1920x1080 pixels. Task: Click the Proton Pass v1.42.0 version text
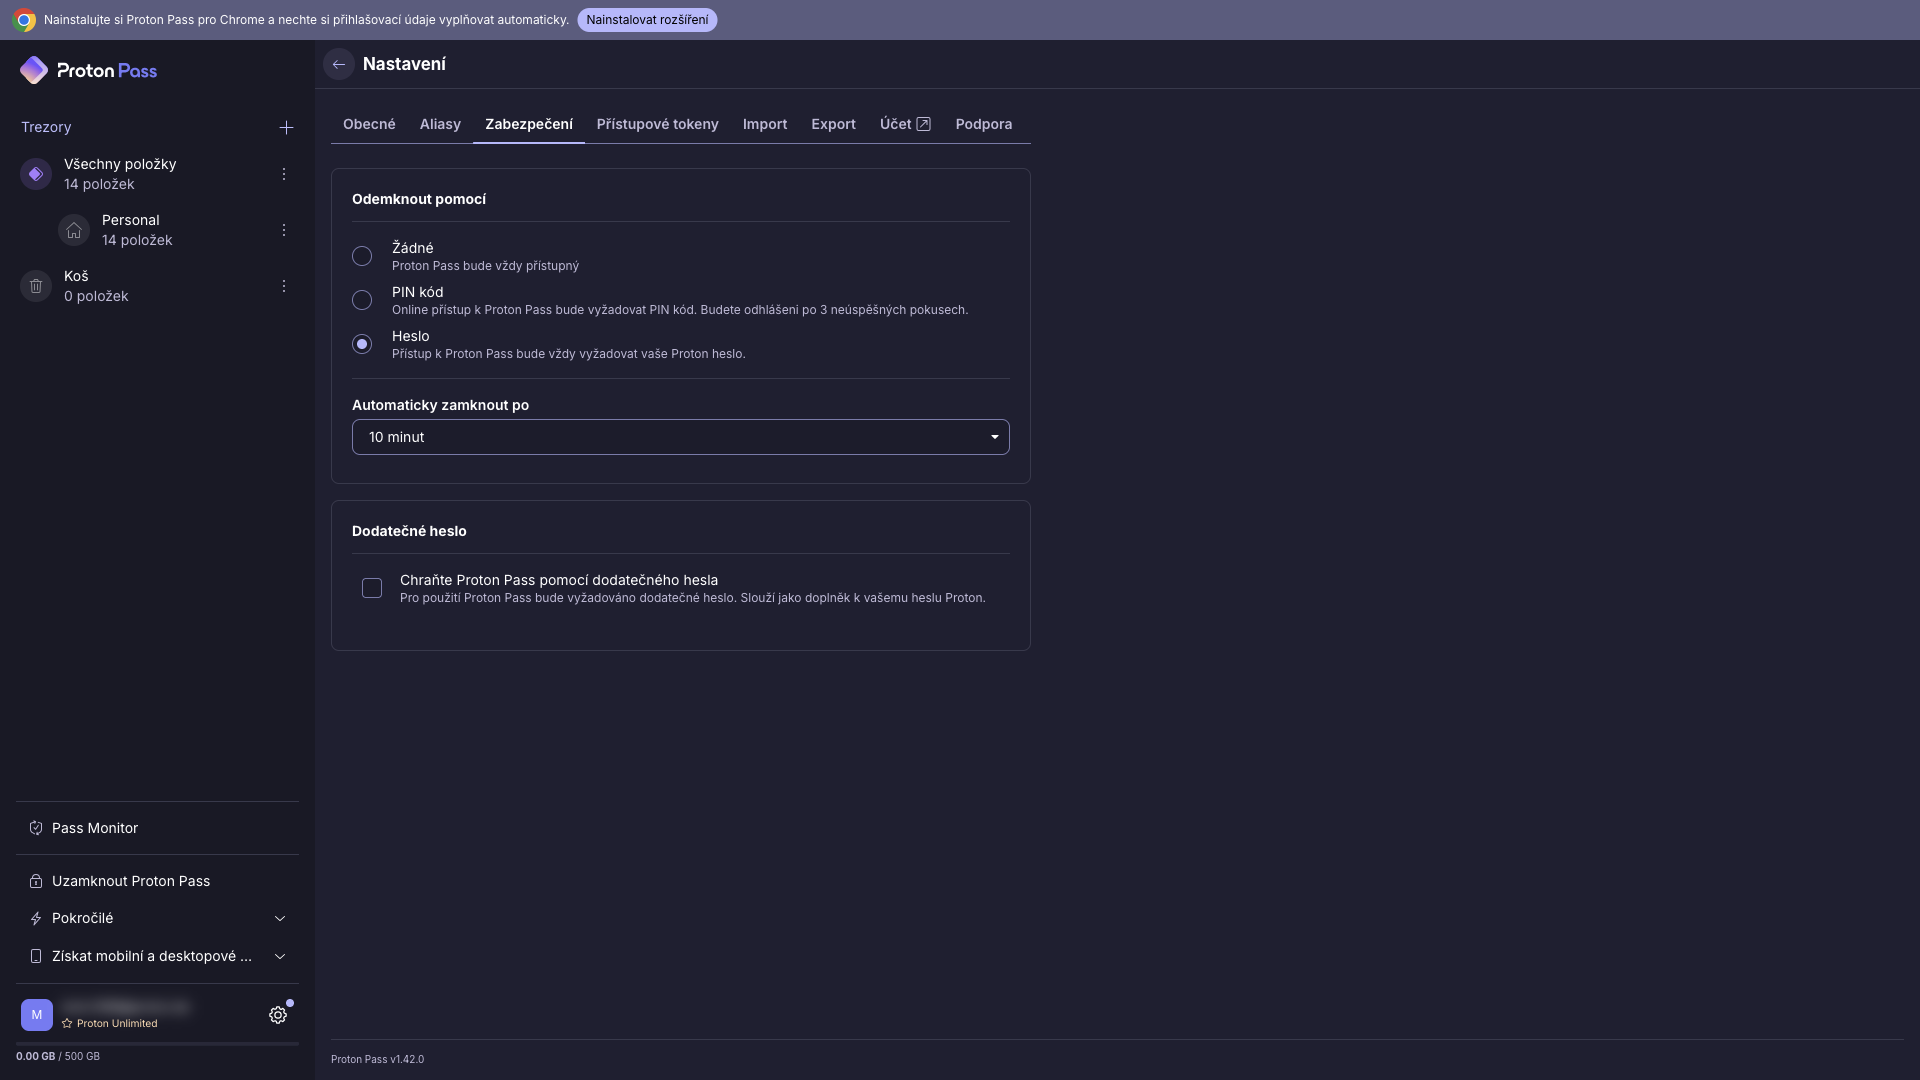point(377,1059)
